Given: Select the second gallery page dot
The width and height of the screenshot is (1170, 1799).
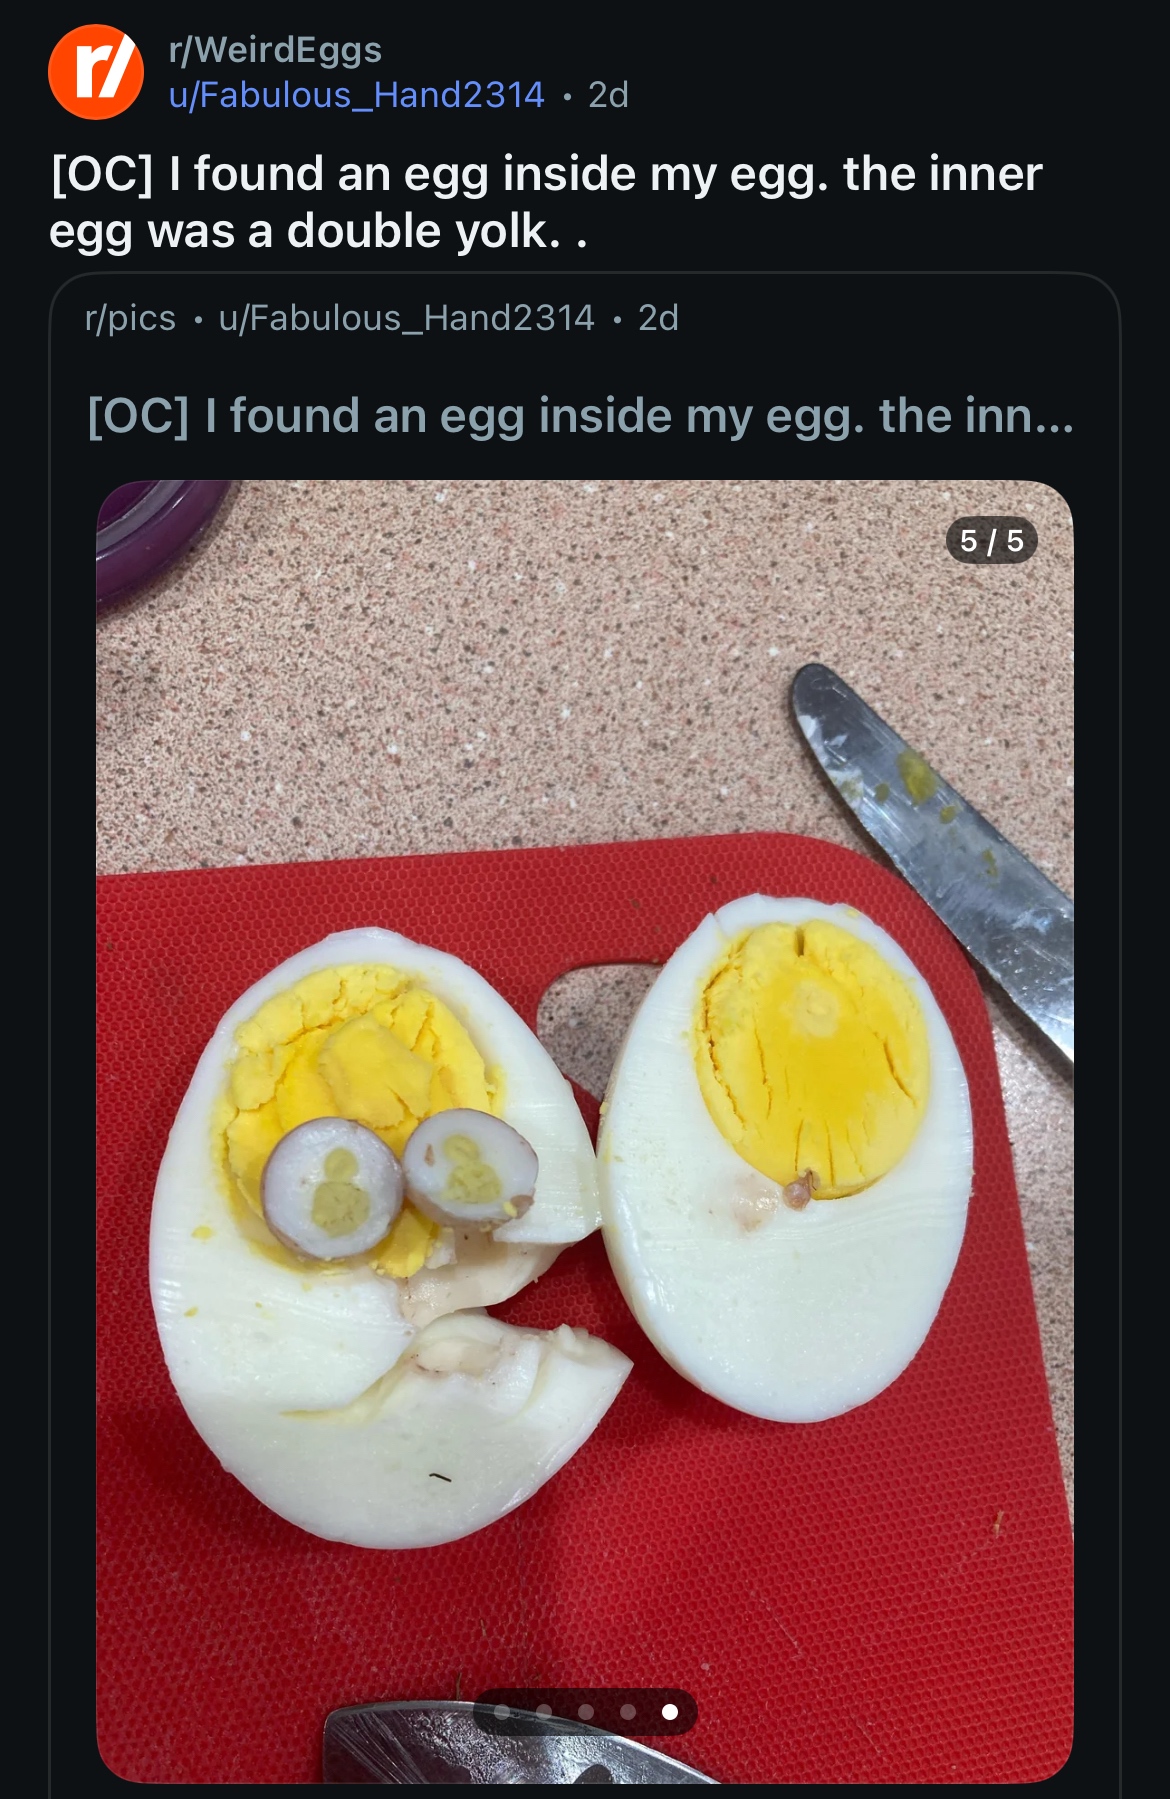Looking at the screenshot, I should coord(544,1712).
